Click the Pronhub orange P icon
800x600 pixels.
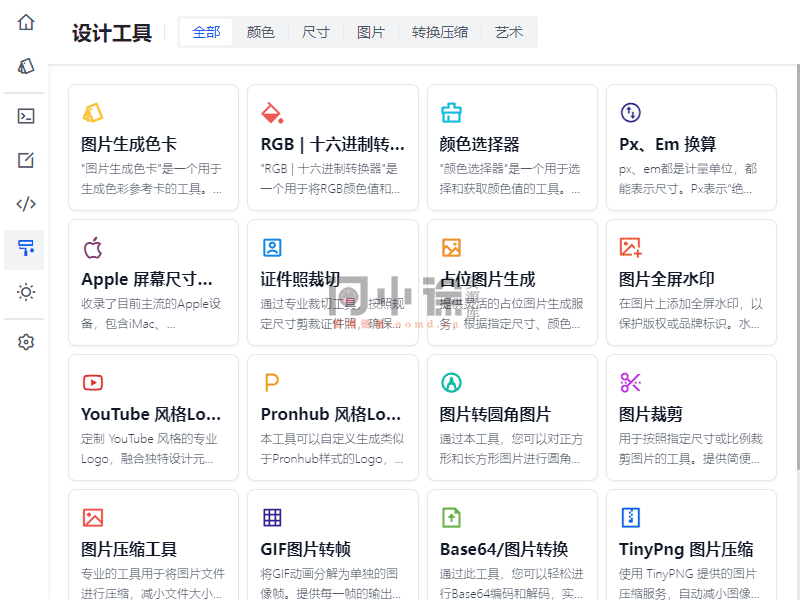tap(272, 382)
